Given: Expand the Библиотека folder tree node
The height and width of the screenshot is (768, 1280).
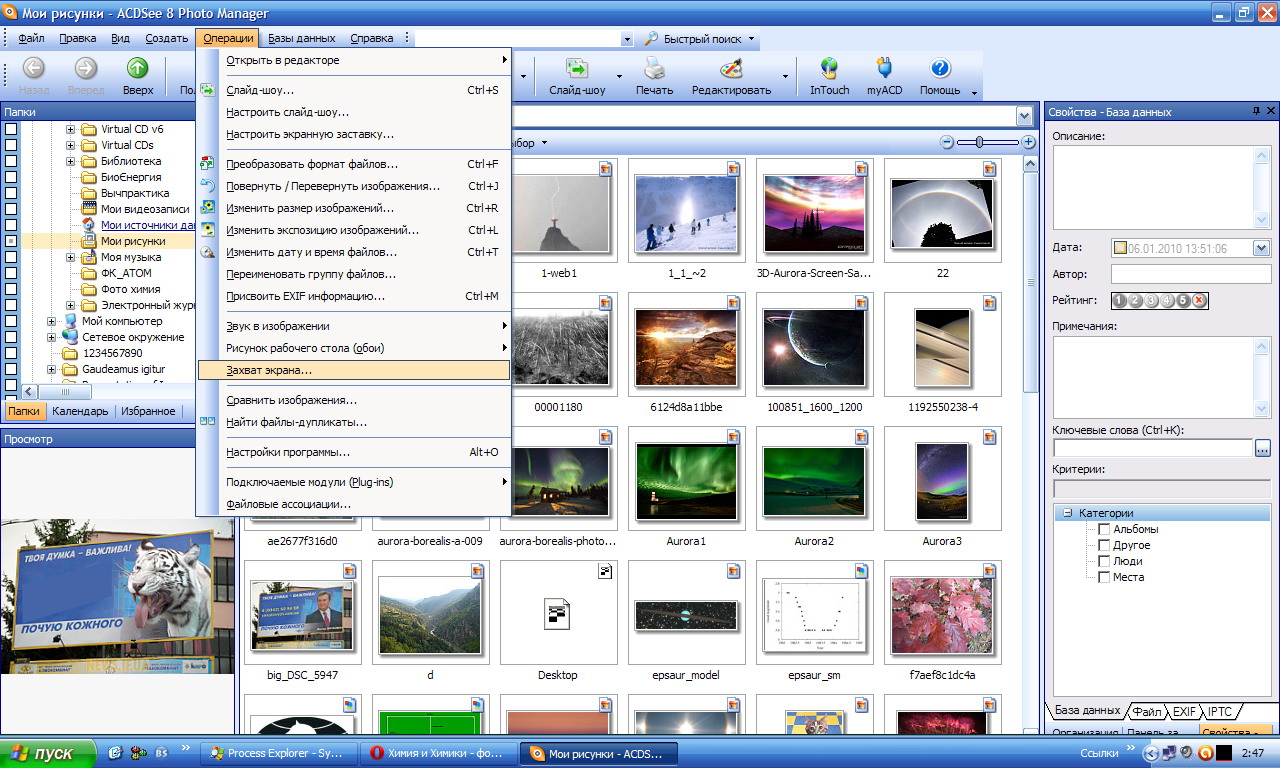Looking at the screenshot, I should coord(71,161).
